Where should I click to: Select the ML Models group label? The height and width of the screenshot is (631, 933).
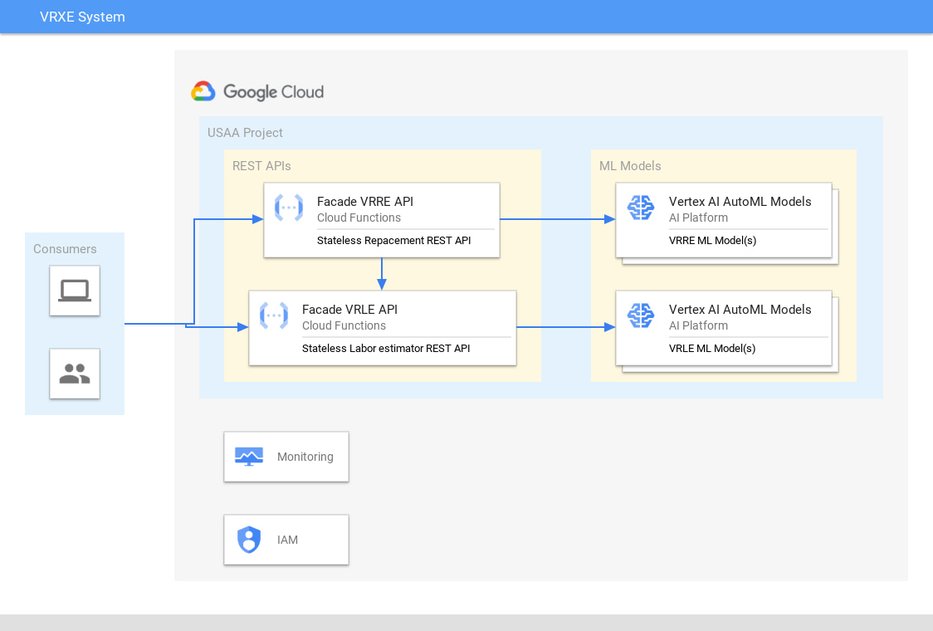pyautogui.click(x=630, y=166)
